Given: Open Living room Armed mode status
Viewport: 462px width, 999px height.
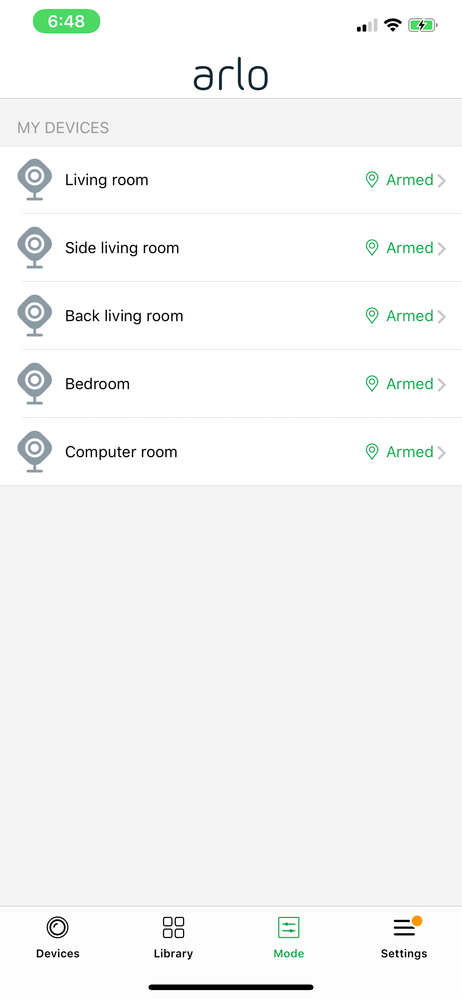Looking at the screenshot, I should pos(410,180).
